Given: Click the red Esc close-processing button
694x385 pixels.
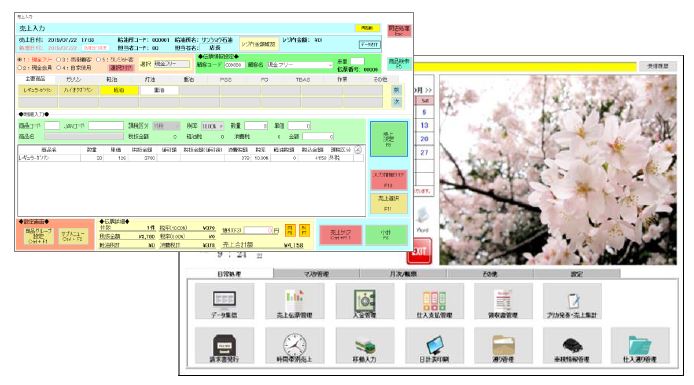Looking at the screenshot, I should click(x=399, y=31).
